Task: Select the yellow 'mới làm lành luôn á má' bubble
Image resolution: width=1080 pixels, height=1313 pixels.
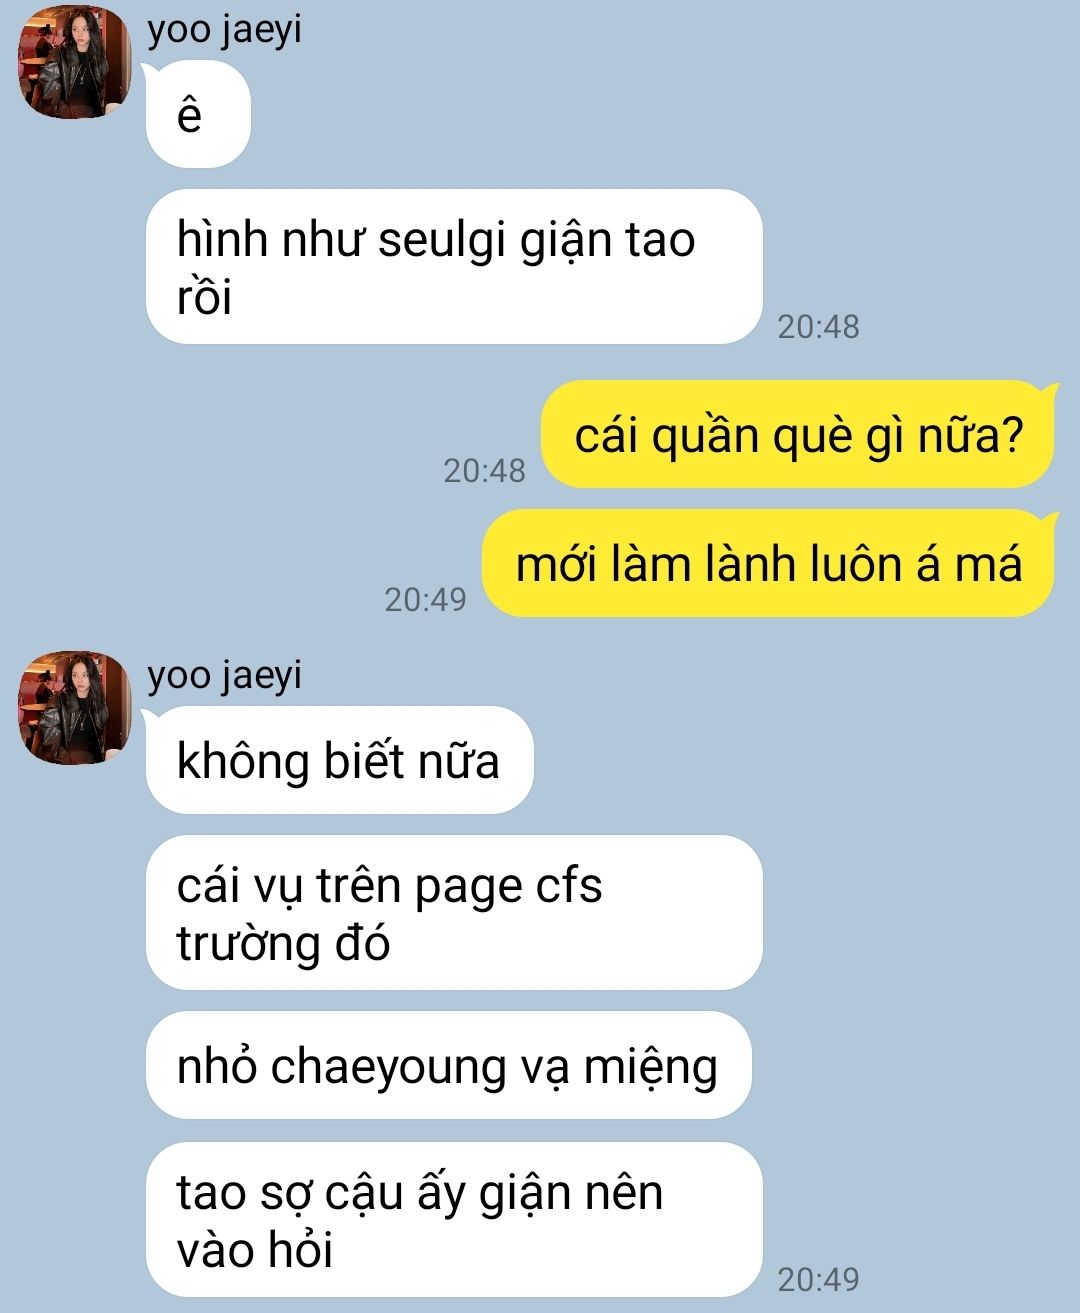Action: pos(768,564)
